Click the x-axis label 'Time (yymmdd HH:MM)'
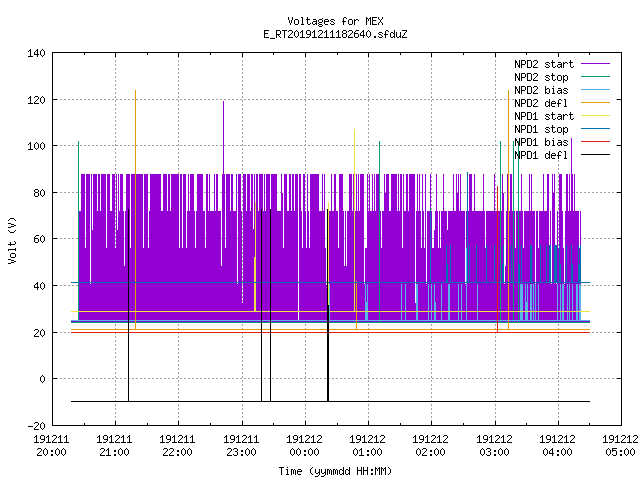 click(x=335, y=471)
